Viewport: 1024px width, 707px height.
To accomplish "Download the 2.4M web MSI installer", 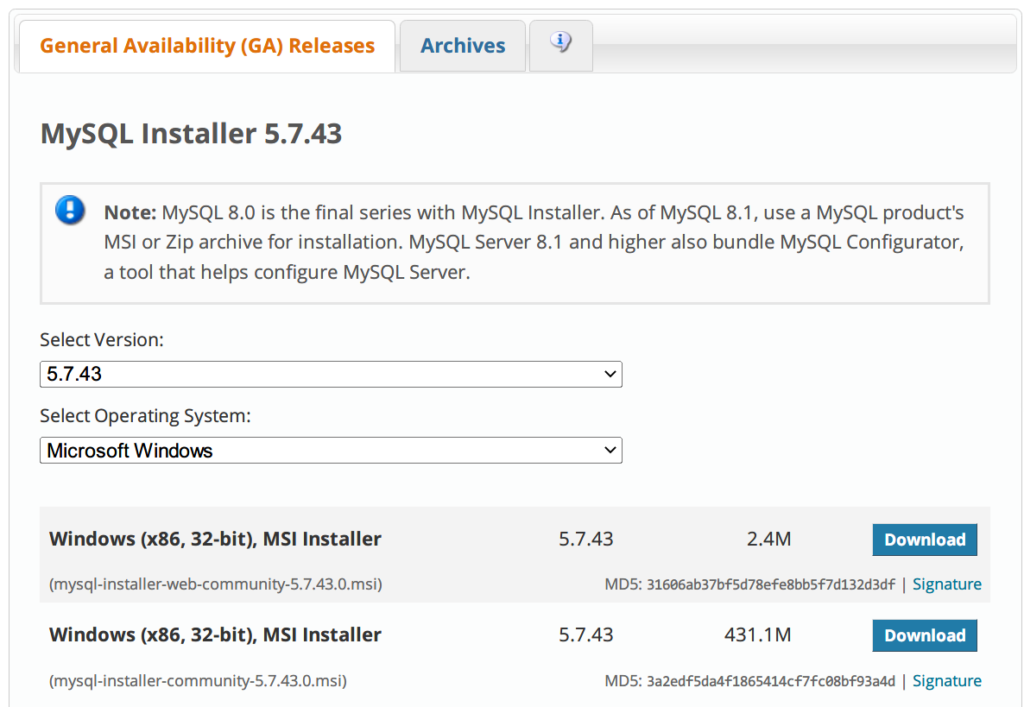I will pos(925,540).
